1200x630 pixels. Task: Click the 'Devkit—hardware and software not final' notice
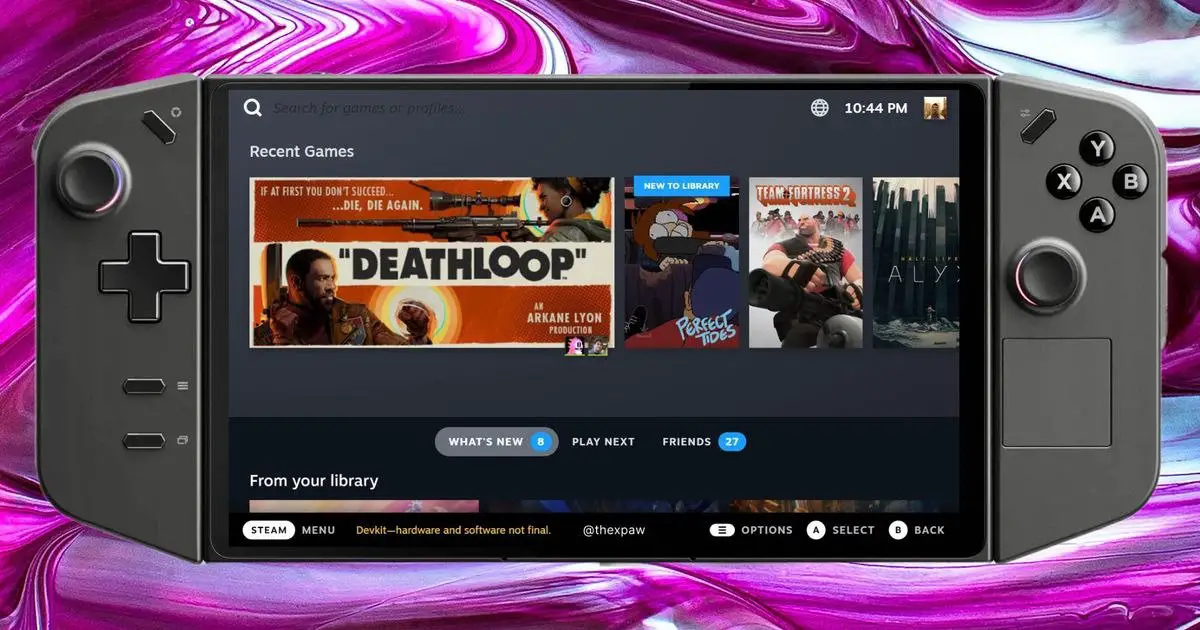pos(454,530)
